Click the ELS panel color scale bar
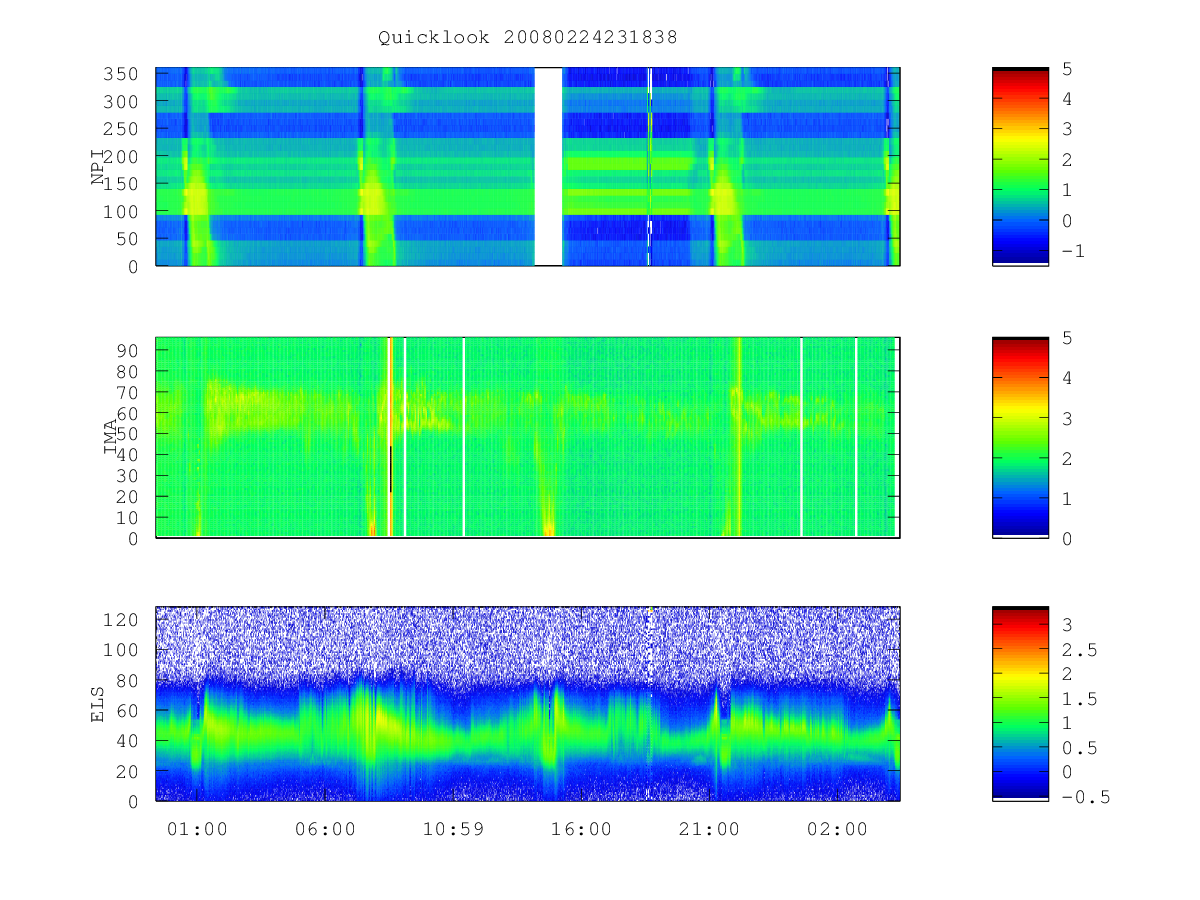Image resolution: width=1200 pixels, height=900 pixels. 1020,704
